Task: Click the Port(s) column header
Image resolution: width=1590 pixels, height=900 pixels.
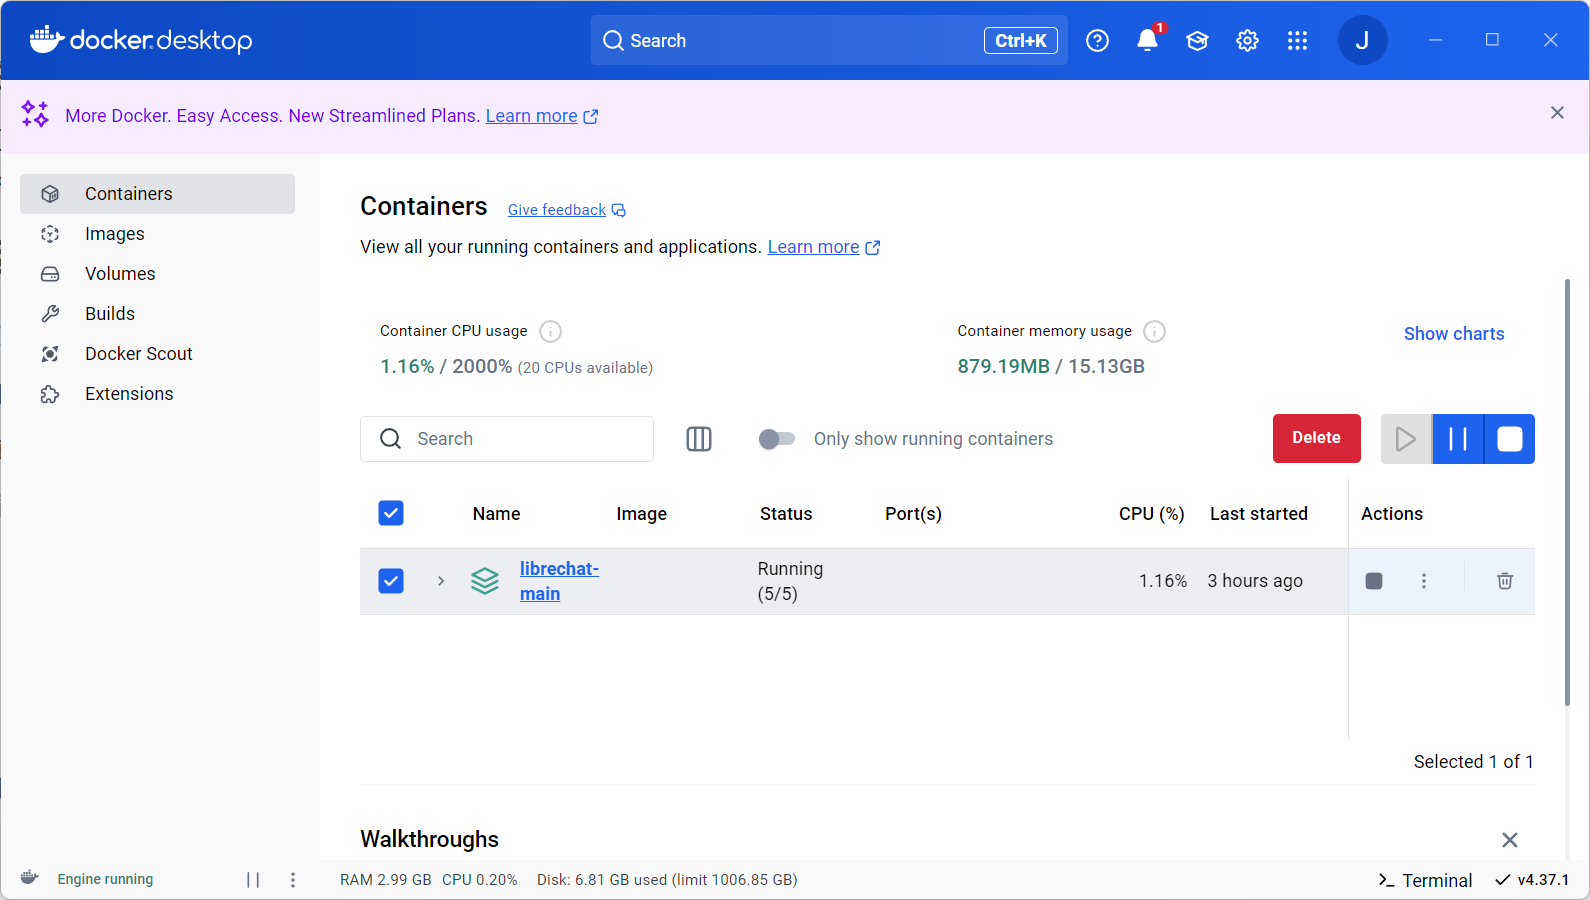Action: [x=913, y=514]
